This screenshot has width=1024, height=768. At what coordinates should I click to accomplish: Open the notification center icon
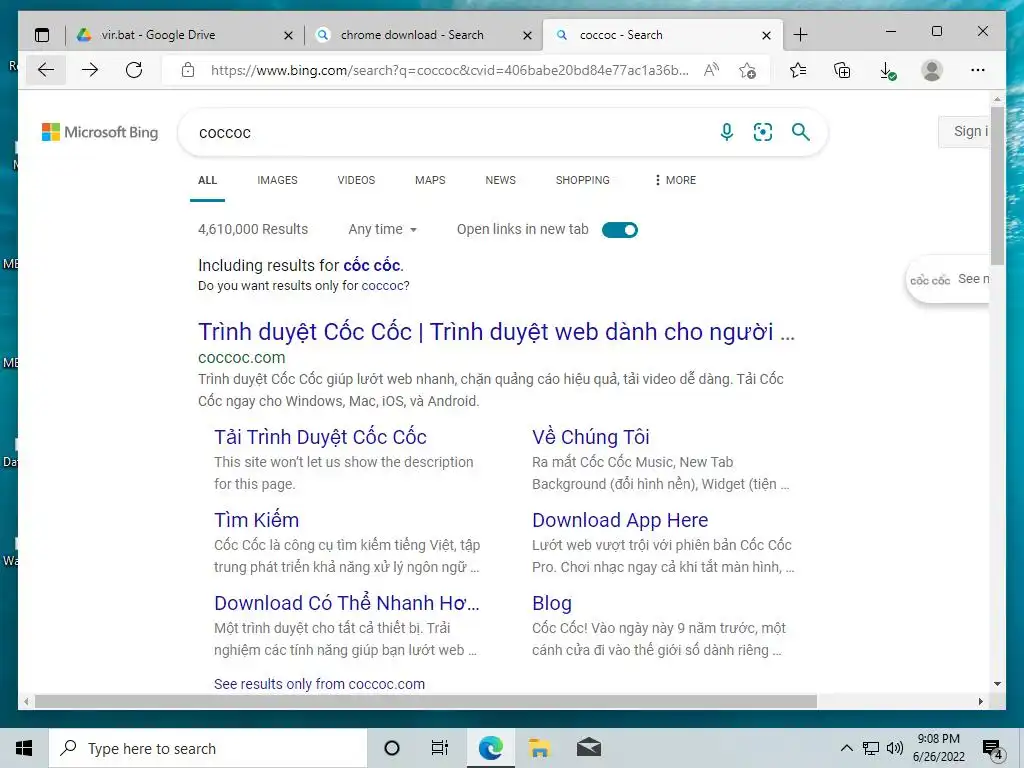(993, 749)
